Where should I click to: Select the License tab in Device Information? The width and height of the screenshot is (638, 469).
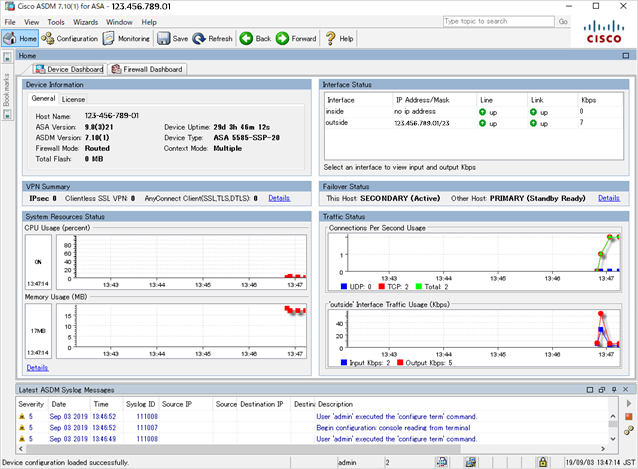coord(73,99)
